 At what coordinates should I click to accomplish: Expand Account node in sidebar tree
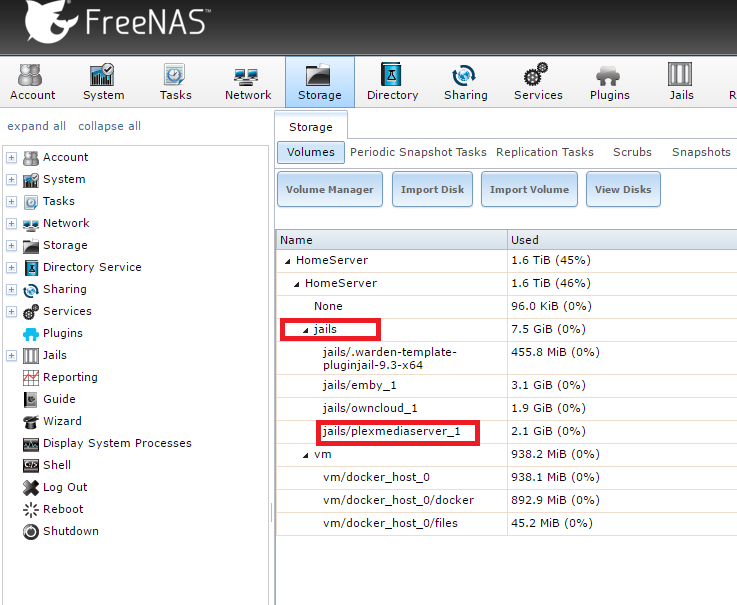(x=11, y=157)
